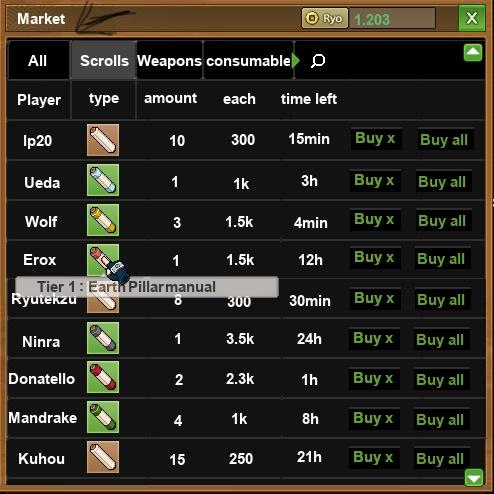494x494 pixels.
Task: Click lp20's plain scroll icon
Action: point(103,140)
